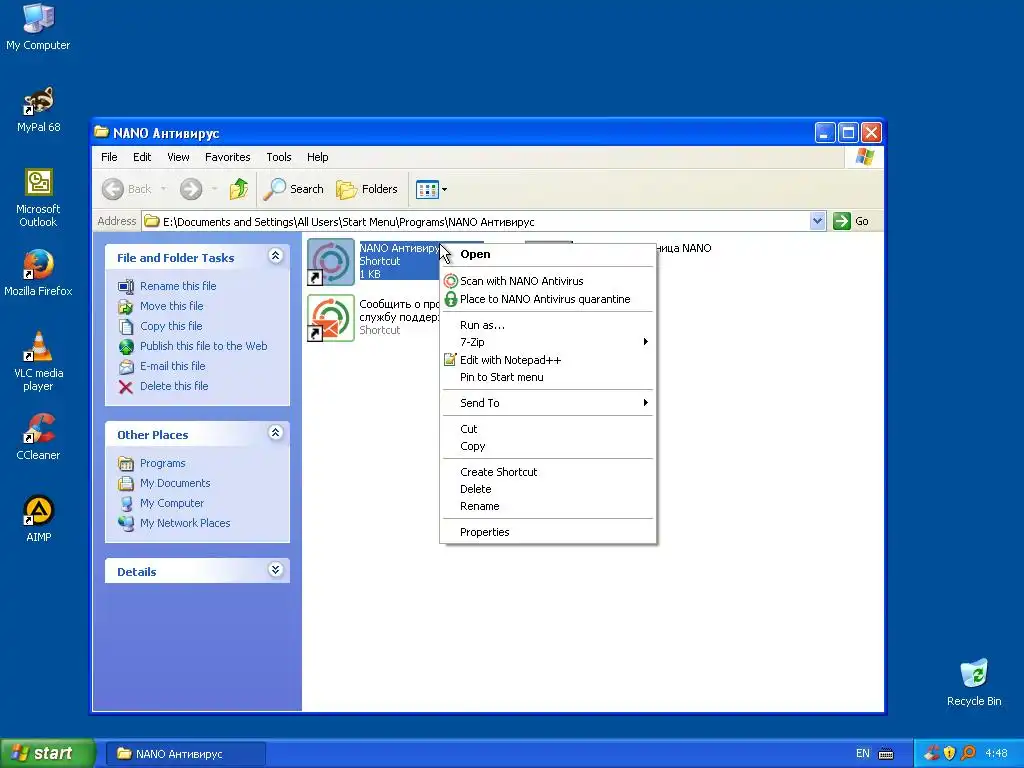Choose Copy in context menu
Image resolution: width=1024 pixels, height=768 pixels.
548,447
